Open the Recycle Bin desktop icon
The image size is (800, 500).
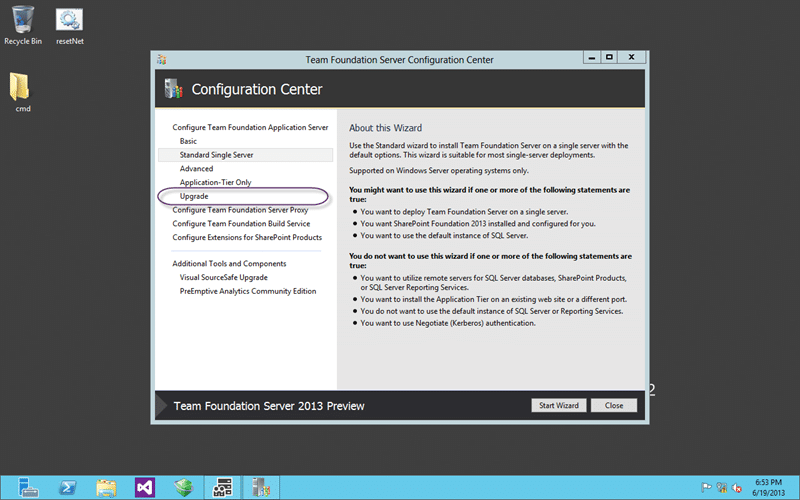(22, 26)
